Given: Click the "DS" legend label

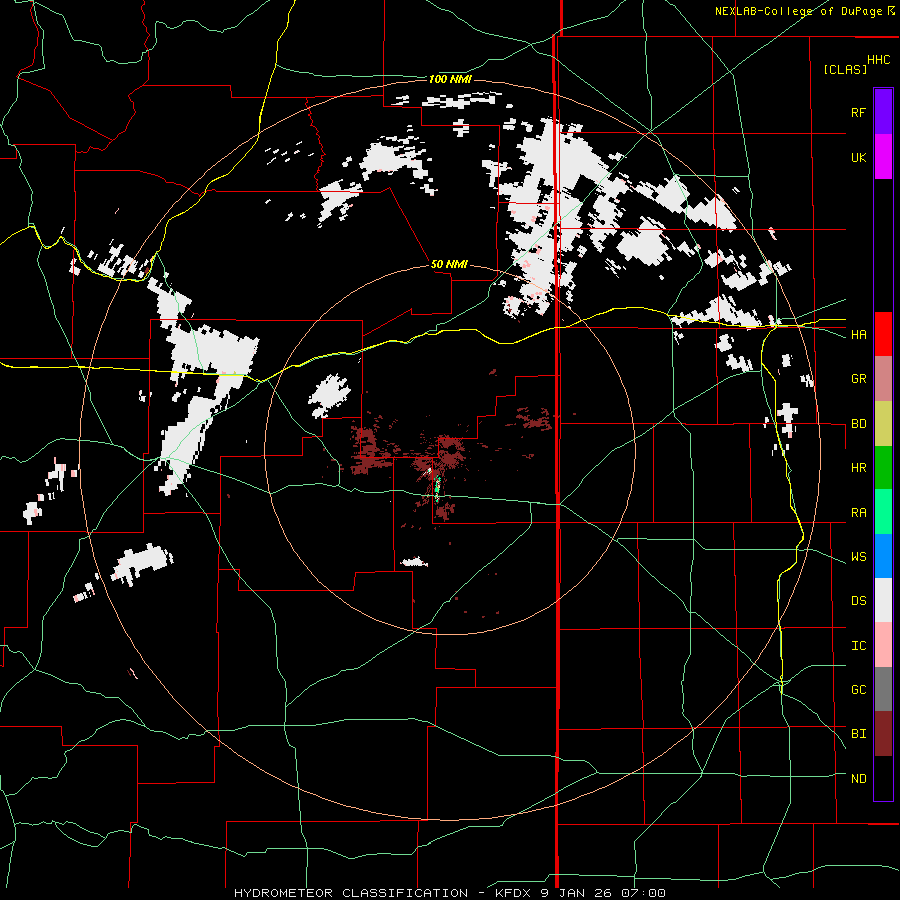Looking at the screenshot, I should 858,601.
